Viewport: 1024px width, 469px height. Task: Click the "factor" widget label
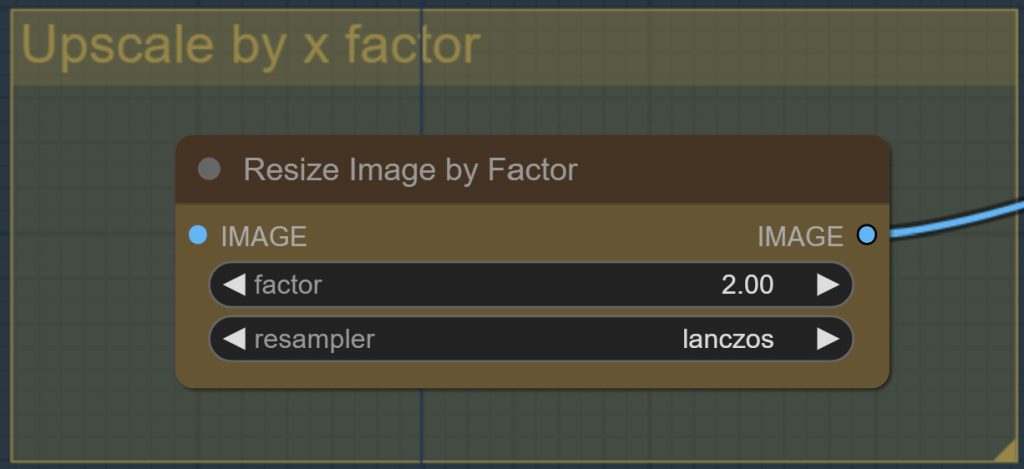[x=288, y=285]
